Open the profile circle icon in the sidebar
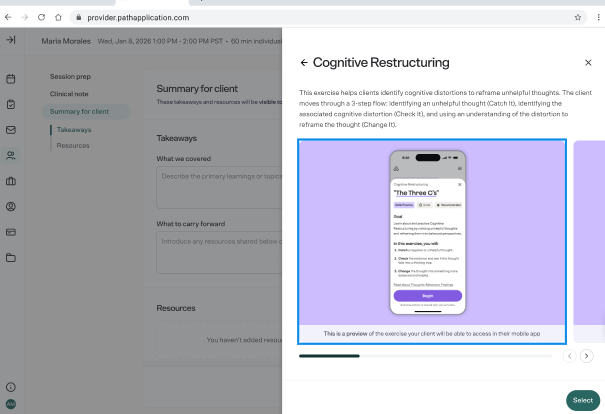This screenshot has width=605, height=414. coord(11,206)
